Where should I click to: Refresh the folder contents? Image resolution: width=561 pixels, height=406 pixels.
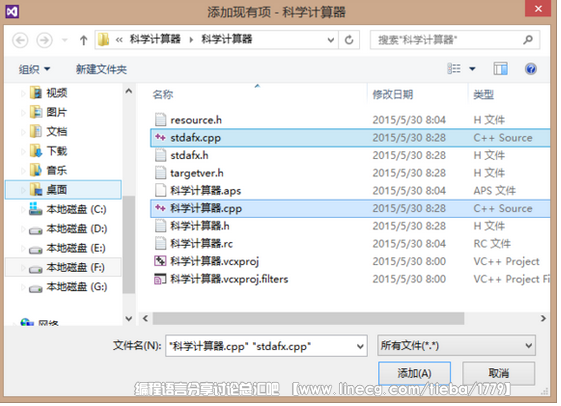[x=349, y=40]
